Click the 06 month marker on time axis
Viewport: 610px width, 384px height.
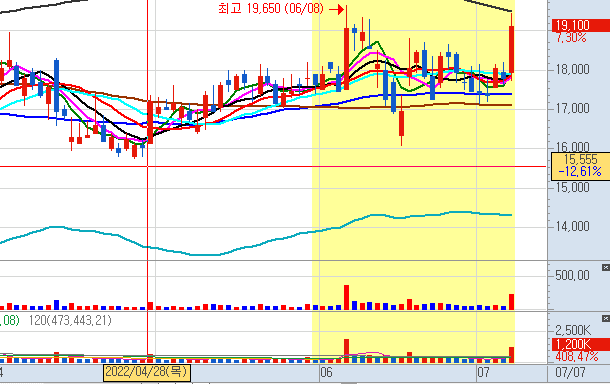[x=326, y=372]
